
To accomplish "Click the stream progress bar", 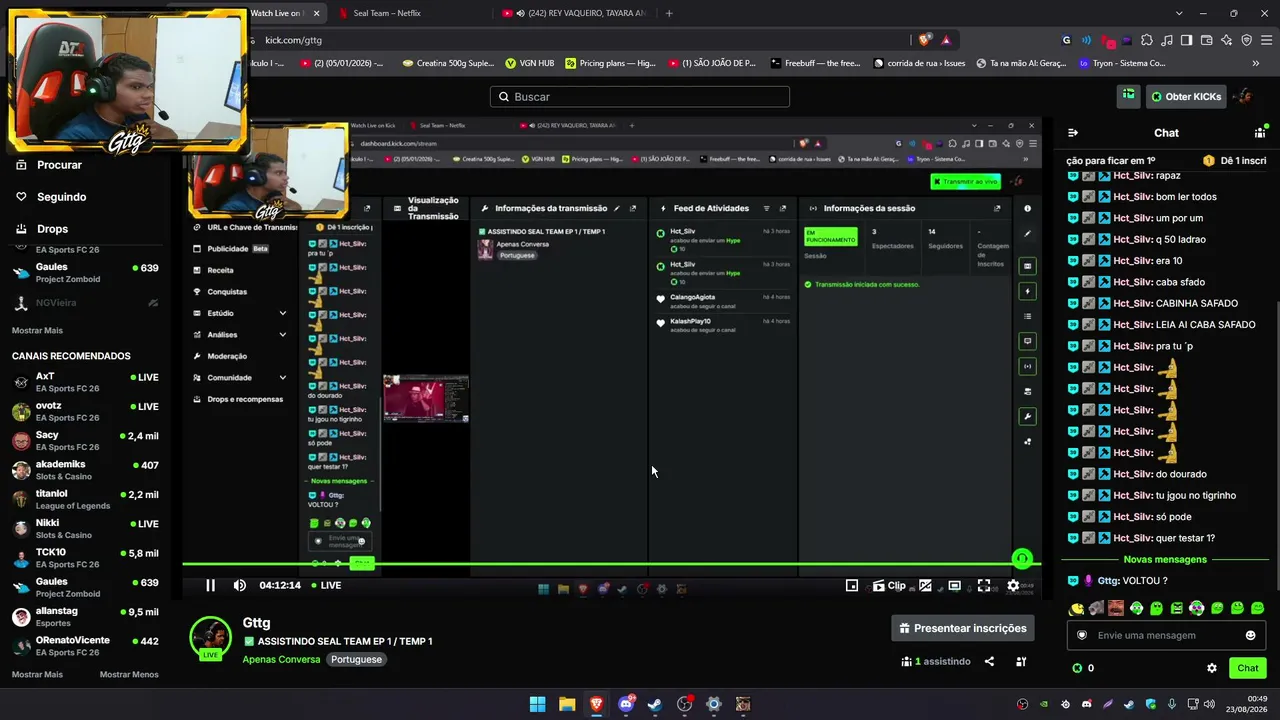I will [611, 564].
